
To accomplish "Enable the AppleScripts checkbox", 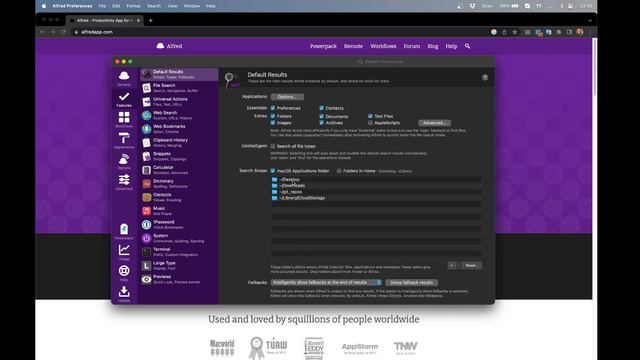I will (x=370, y=123).
